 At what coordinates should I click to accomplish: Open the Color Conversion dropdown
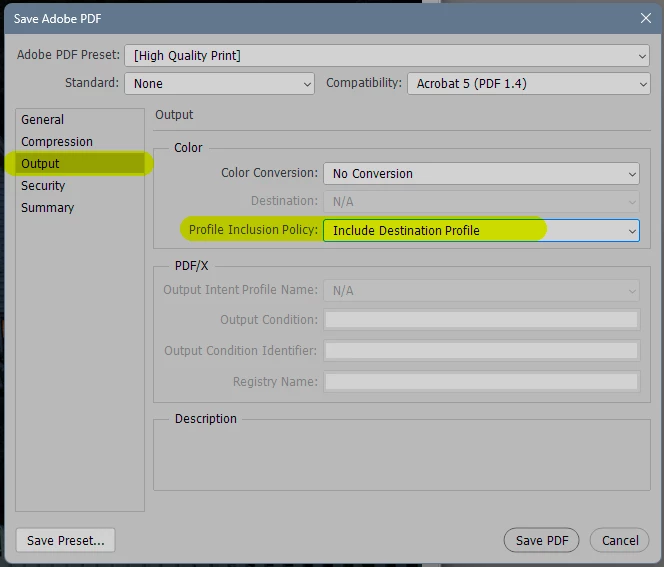pyautogui.click(x=481, y=174)
